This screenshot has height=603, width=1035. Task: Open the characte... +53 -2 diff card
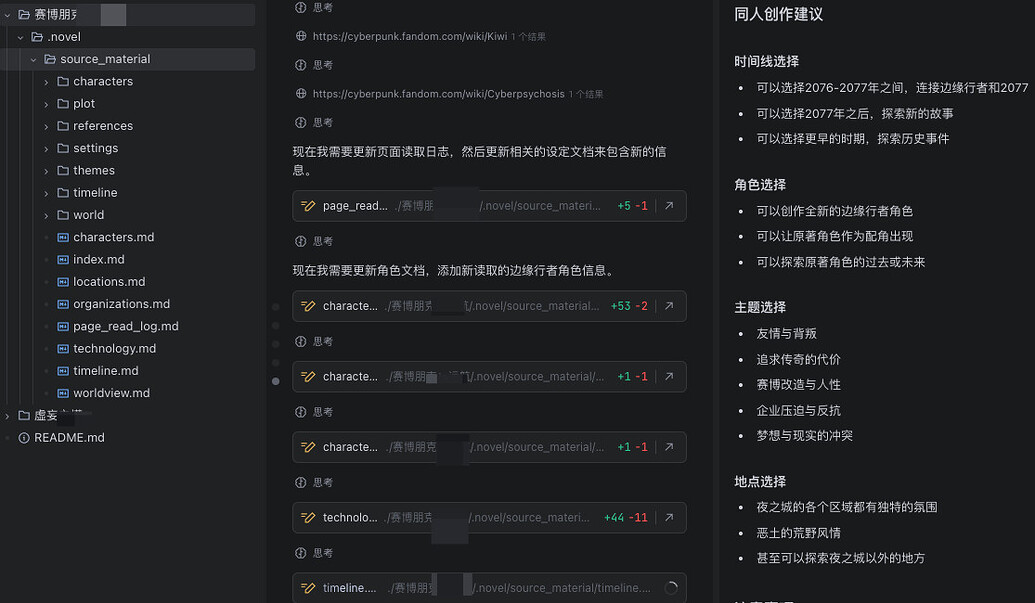[x=489, y=306]
